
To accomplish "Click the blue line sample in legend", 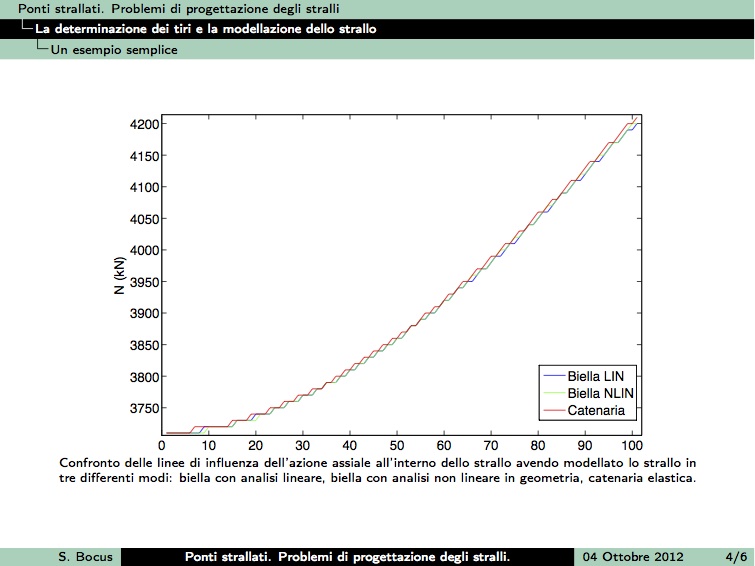I will [x=553, y=376].
